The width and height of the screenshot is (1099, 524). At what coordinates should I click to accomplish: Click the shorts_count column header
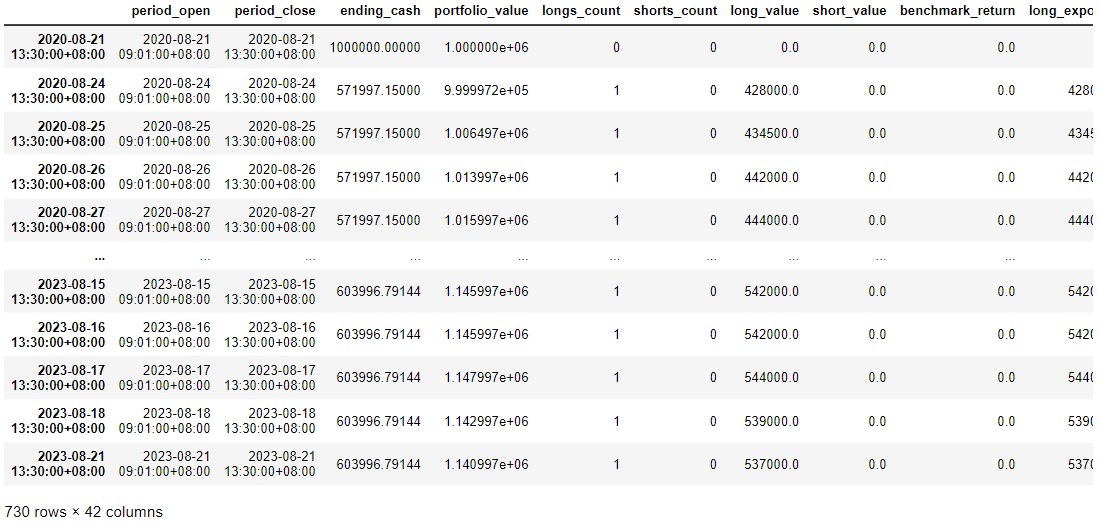point(675,11)
